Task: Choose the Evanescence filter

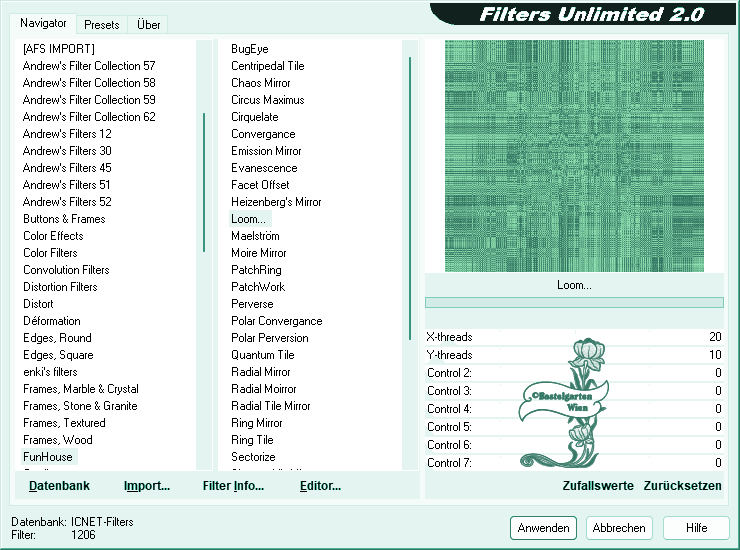Action: click(x=264, y=168)
